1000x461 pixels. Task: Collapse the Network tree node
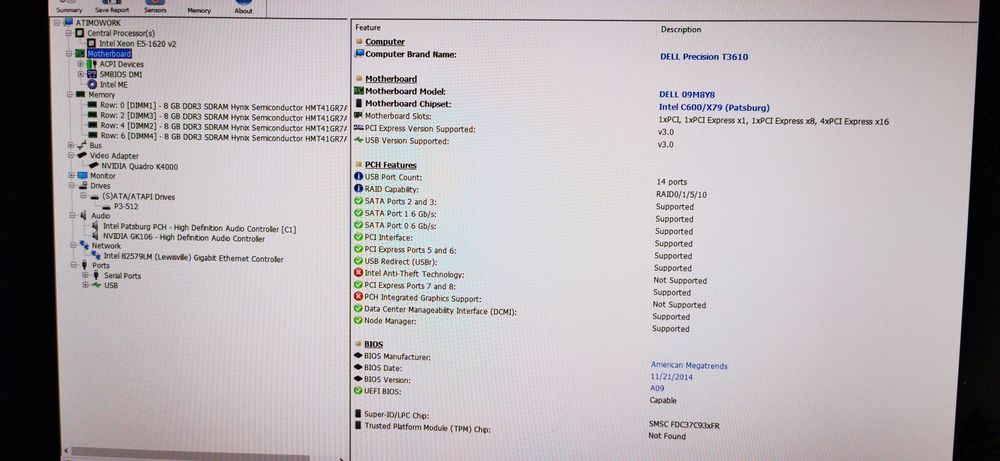73,245
